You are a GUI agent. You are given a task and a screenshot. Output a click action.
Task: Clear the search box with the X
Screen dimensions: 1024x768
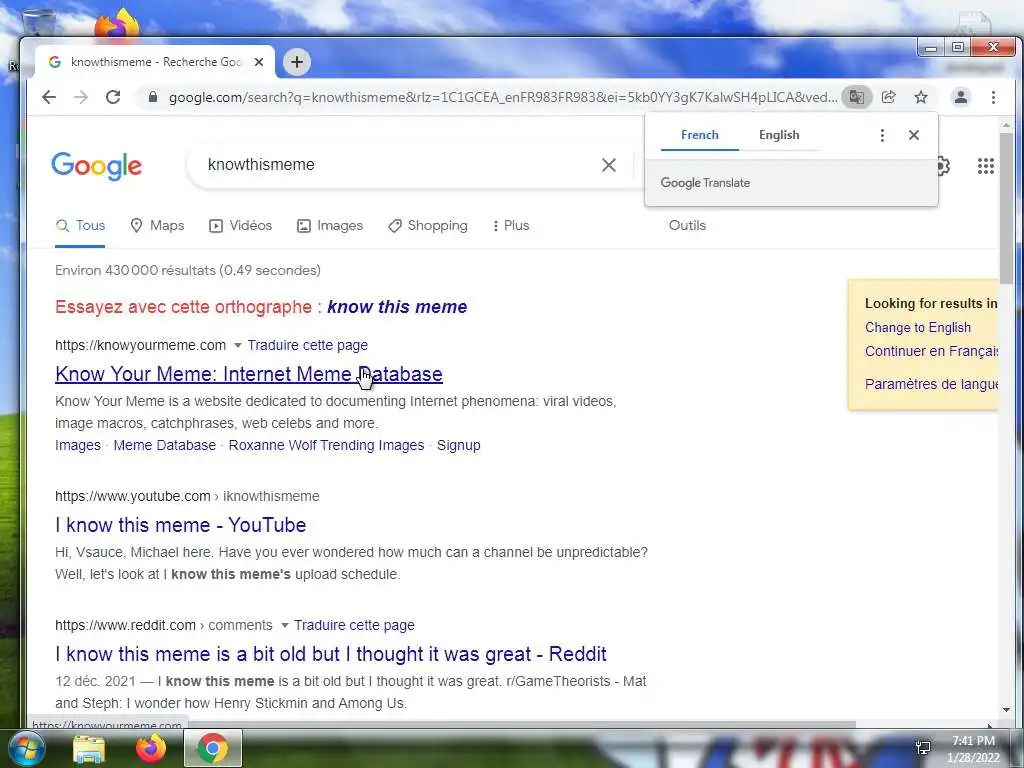point(609,165)
